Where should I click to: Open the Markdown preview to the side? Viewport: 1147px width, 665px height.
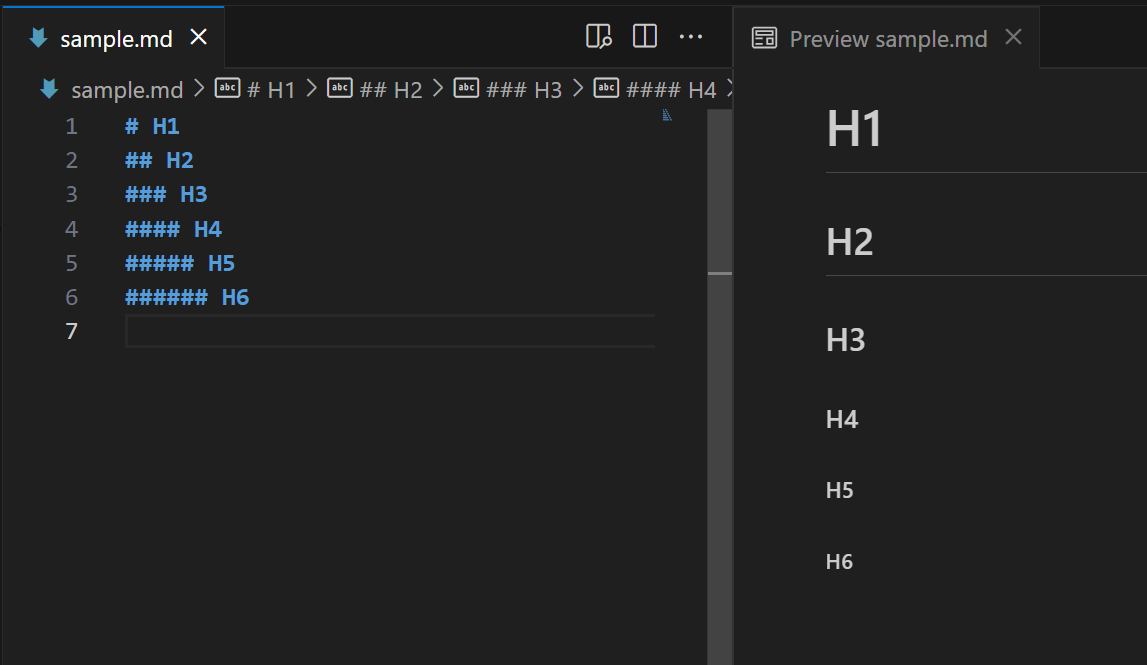point(598,36)
